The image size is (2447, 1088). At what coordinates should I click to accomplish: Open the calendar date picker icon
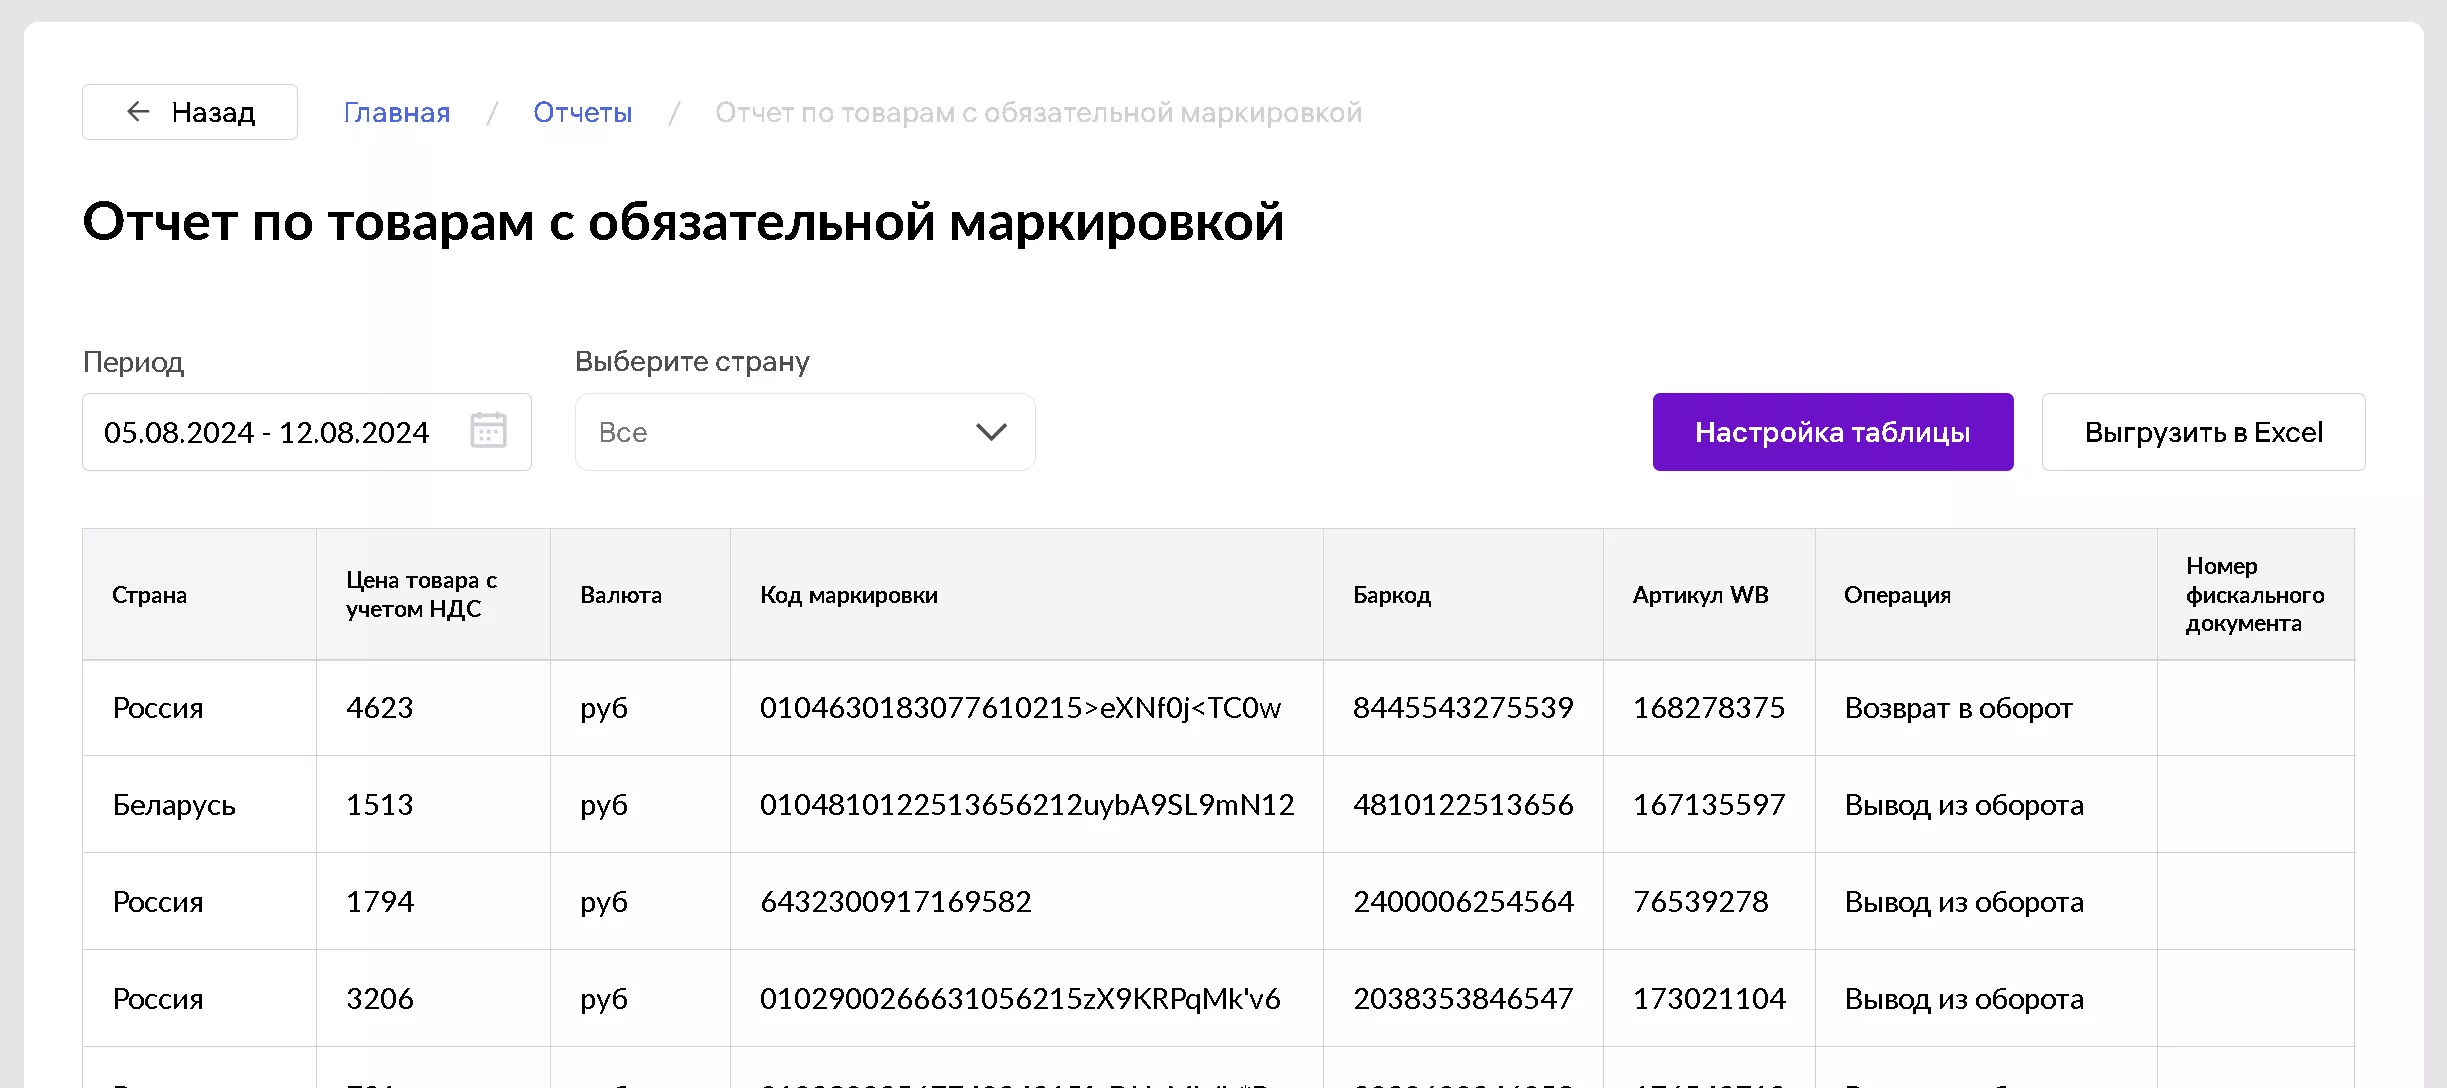pos(488,431)
